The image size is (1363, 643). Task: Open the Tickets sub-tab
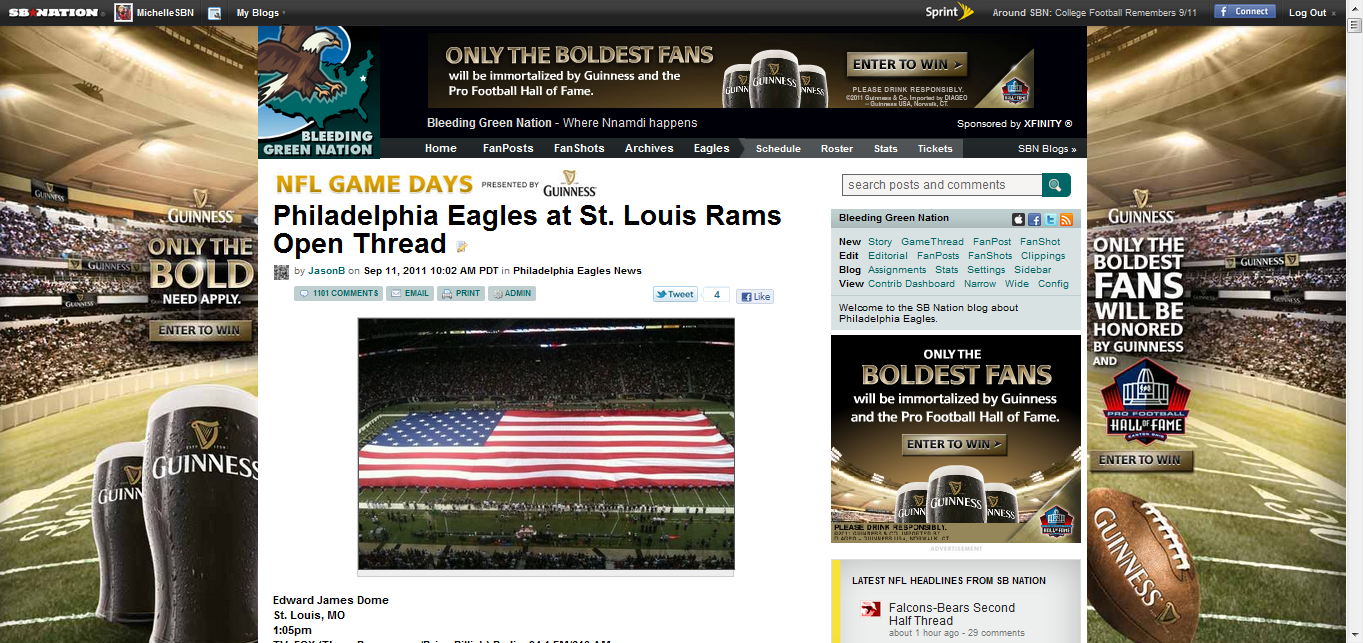(x=935, y=149)
